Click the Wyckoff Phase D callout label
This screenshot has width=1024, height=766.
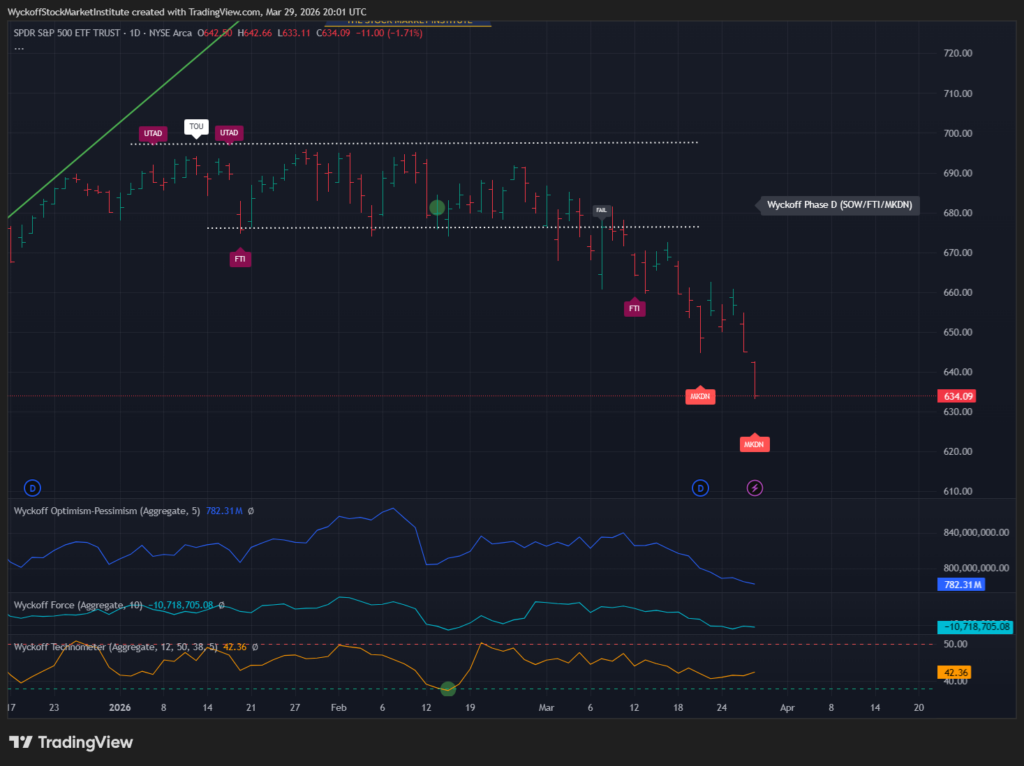838,205
